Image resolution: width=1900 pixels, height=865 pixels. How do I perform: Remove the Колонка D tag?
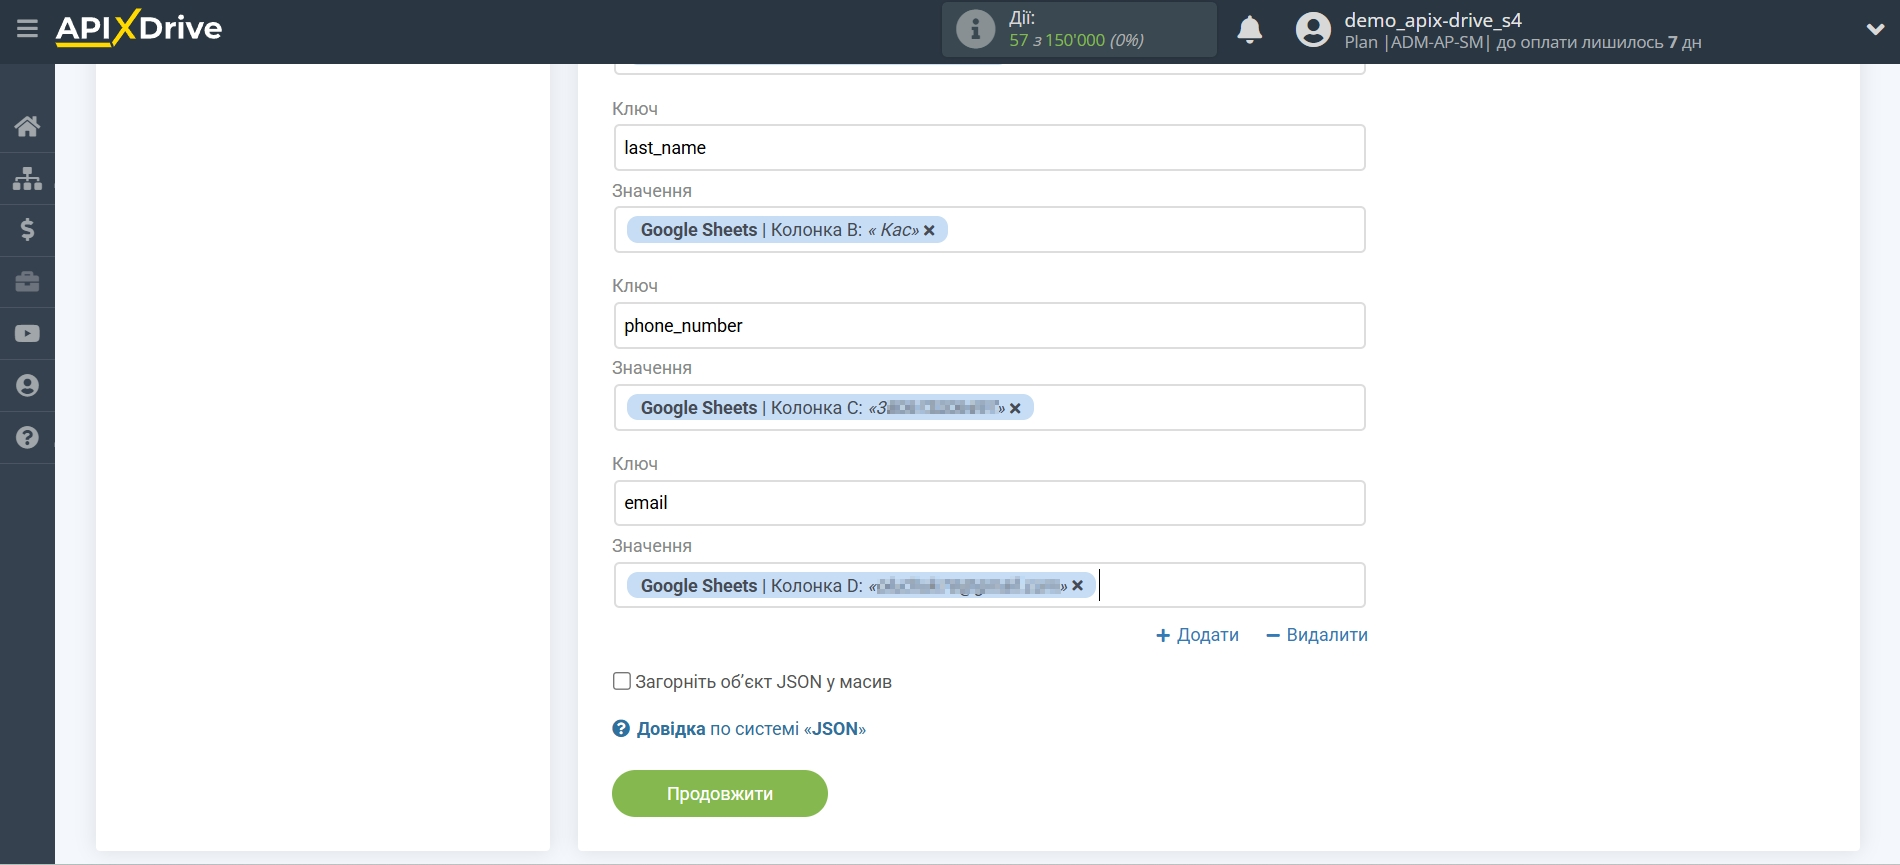click(x=1077, y=586)
